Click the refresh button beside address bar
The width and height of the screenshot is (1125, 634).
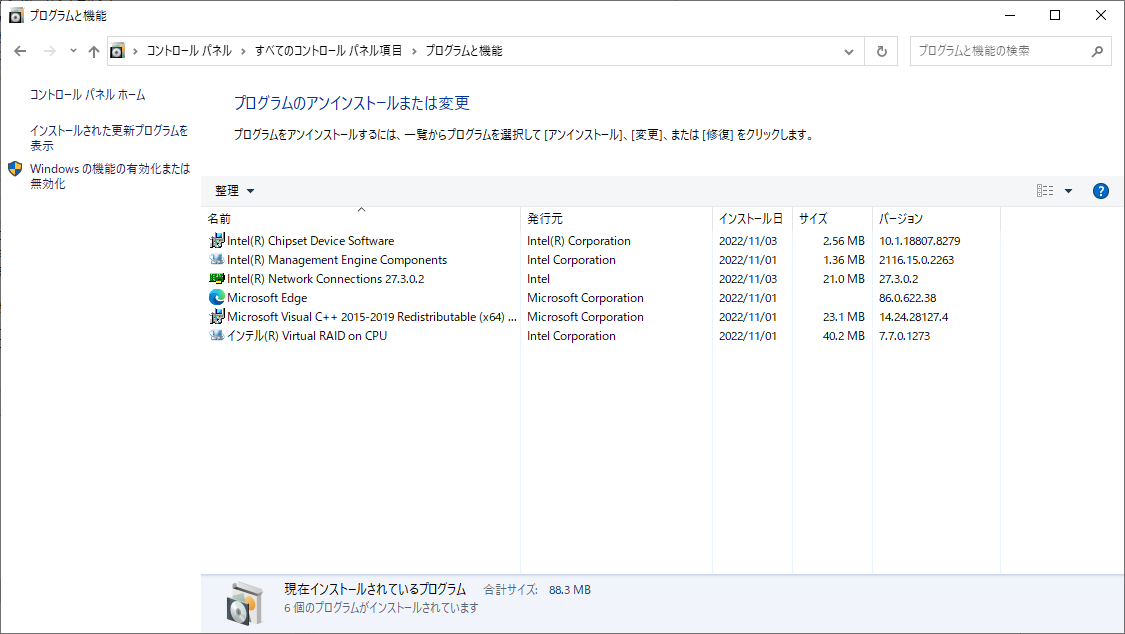881,51
